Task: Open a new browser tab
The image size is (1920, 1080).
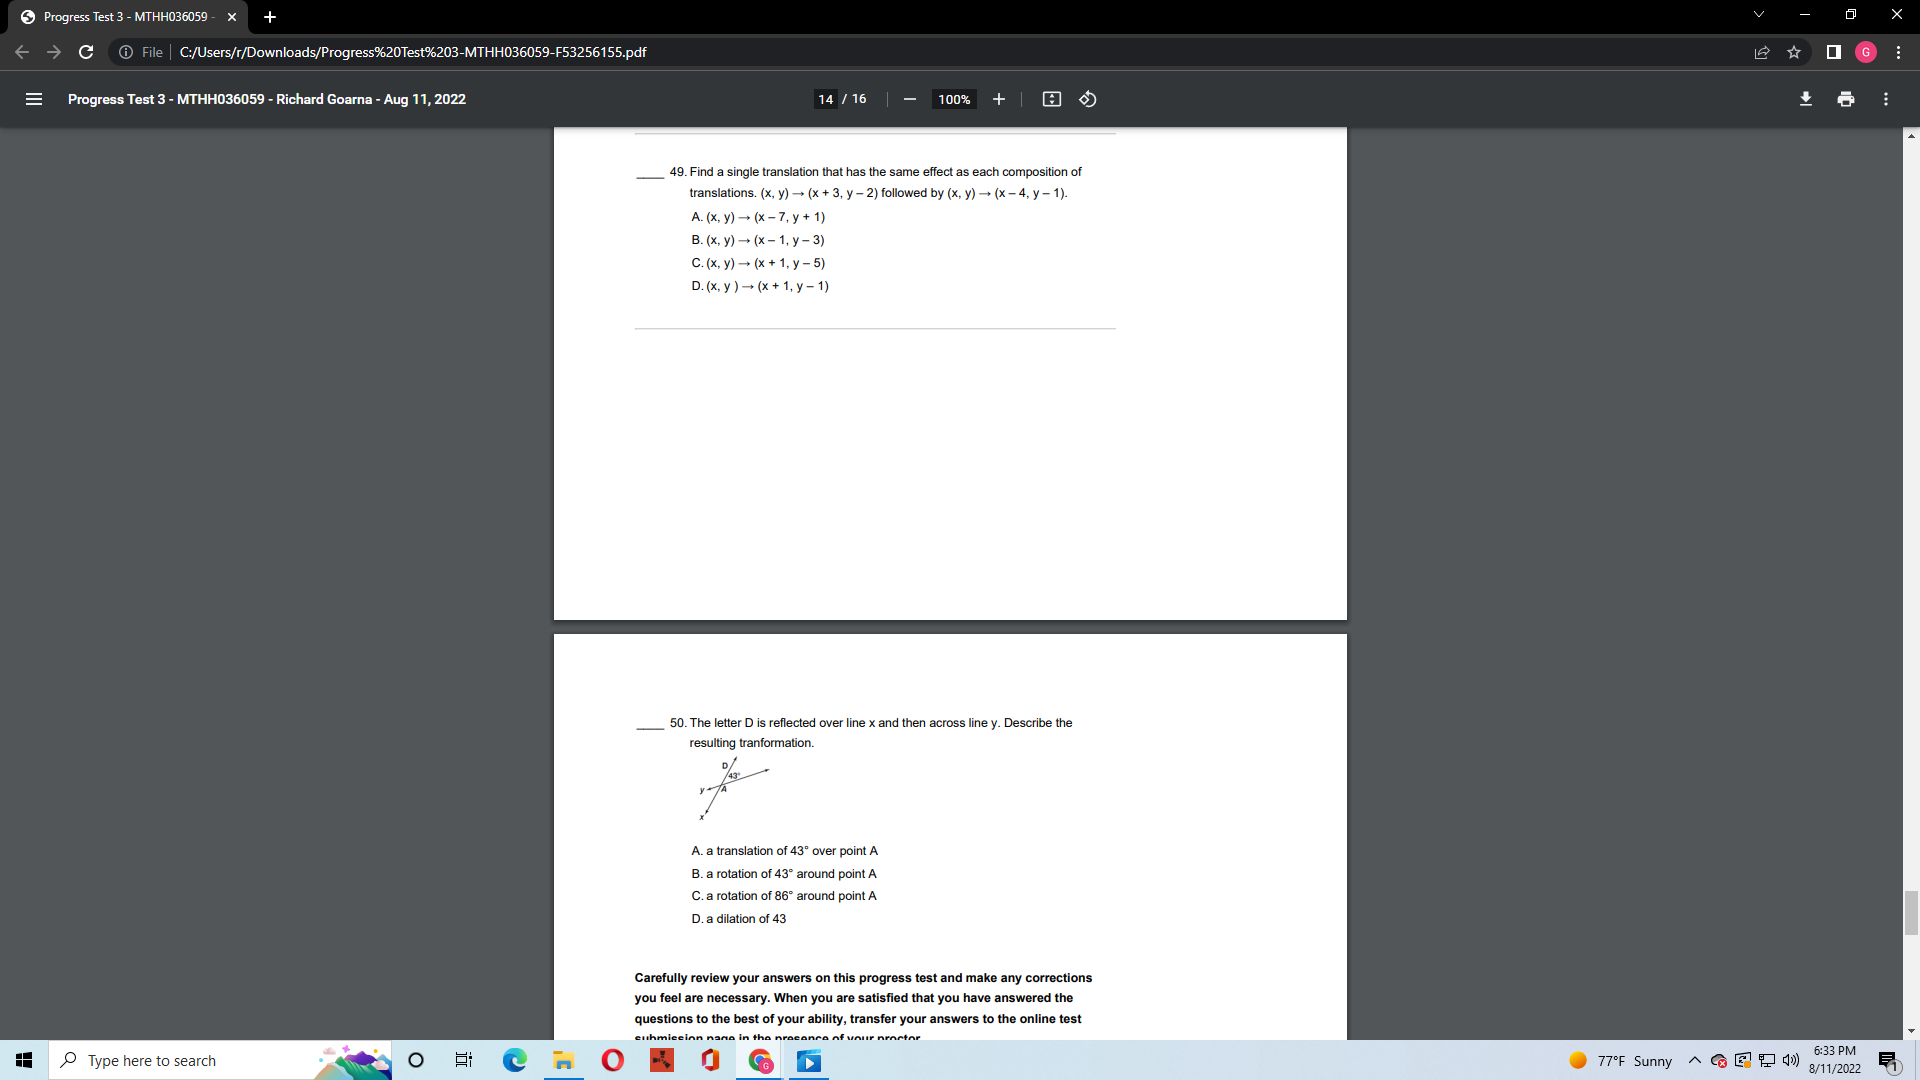Action: 270,16
